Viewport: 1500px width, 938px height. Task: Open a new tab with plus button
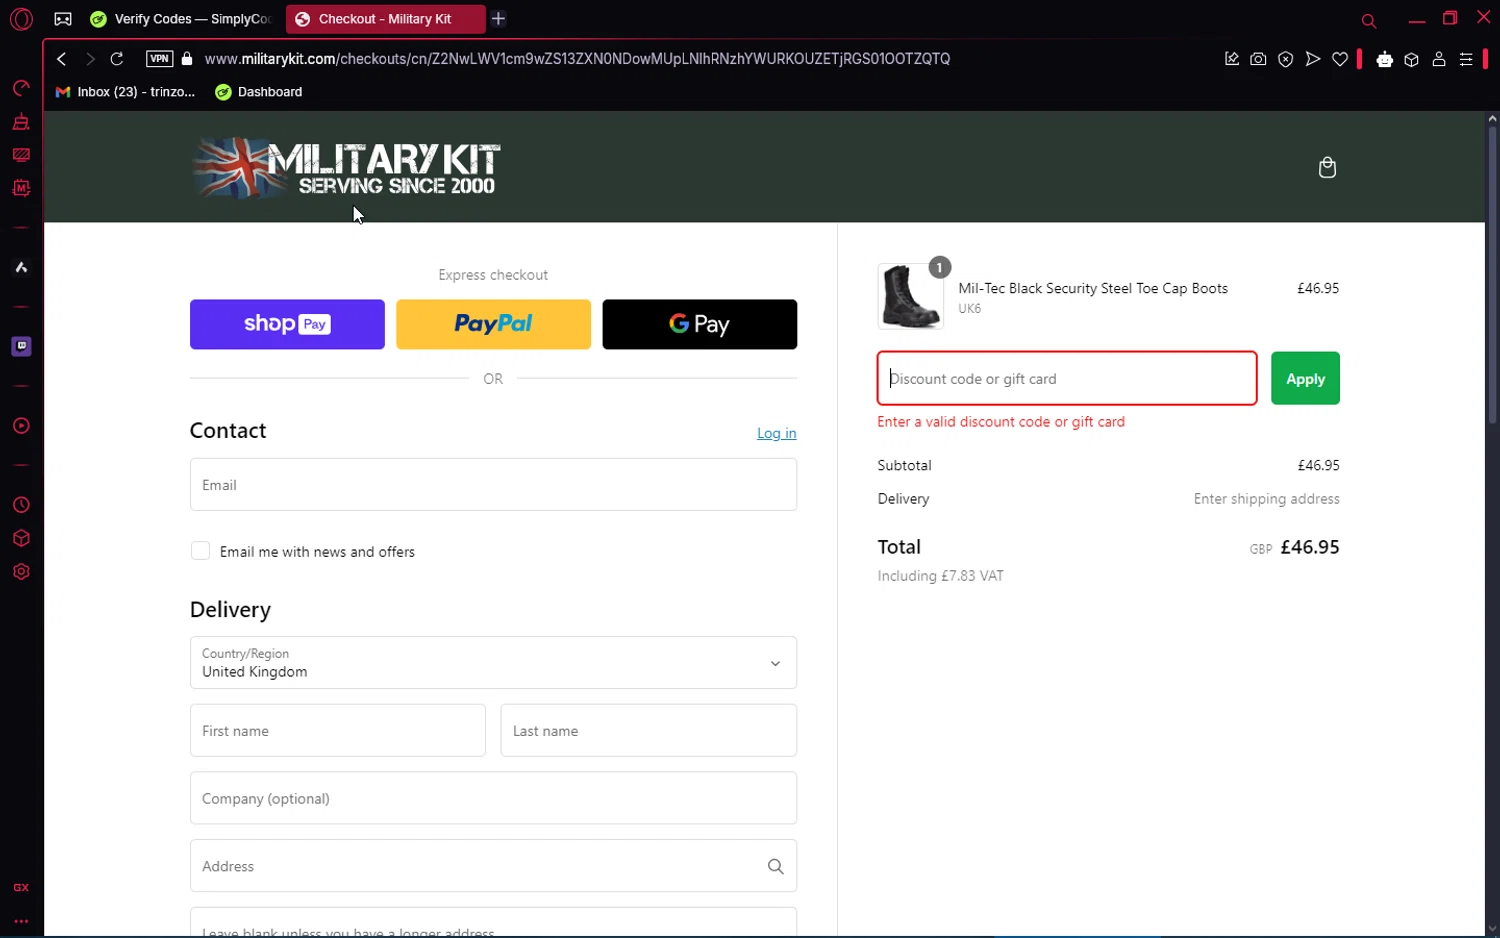tap(499, 19)
